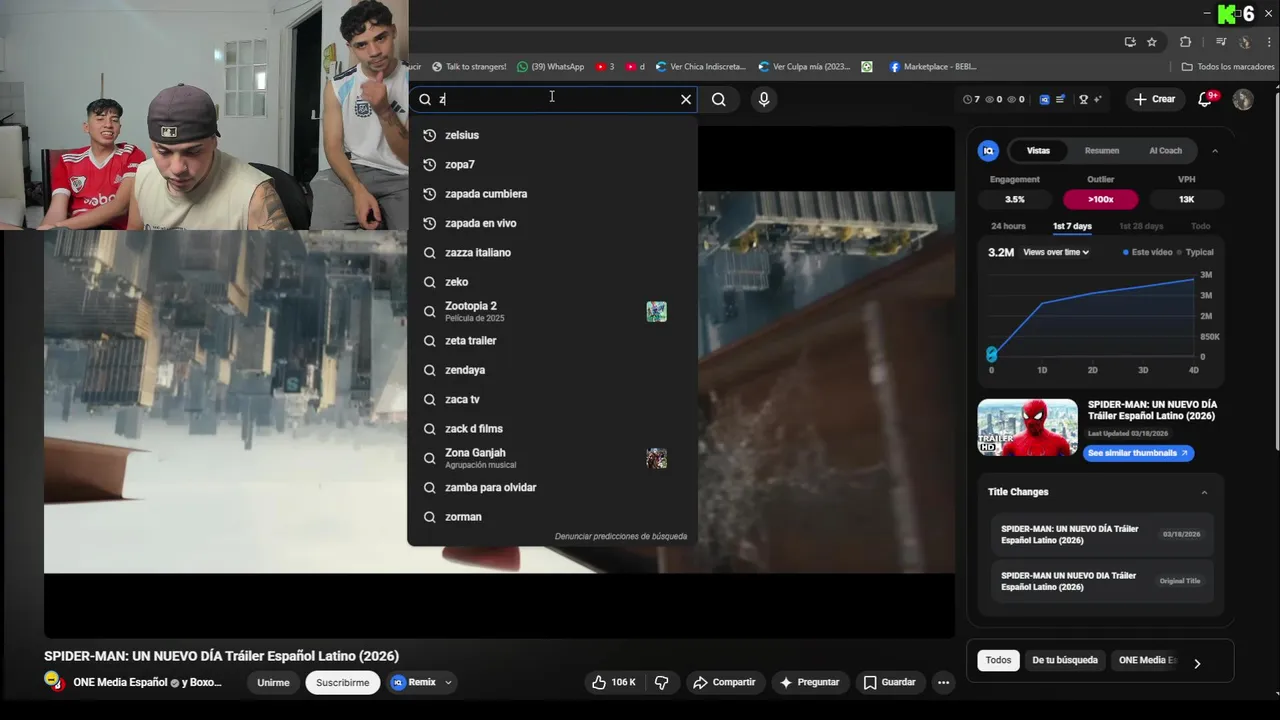Open the Crear button
This screenshot has height=720, width=1280.
(x=1154, y=99)
